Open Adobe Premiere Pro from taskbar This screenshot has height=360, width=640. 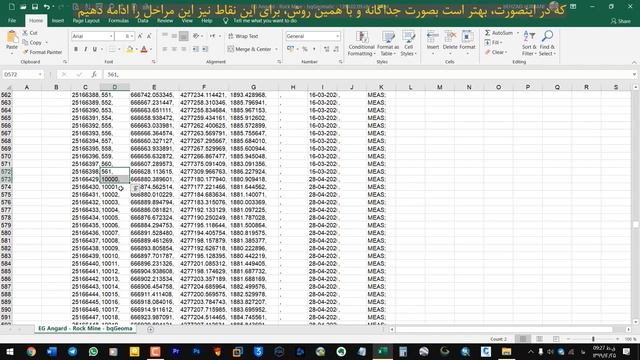[x=176, y=351]
